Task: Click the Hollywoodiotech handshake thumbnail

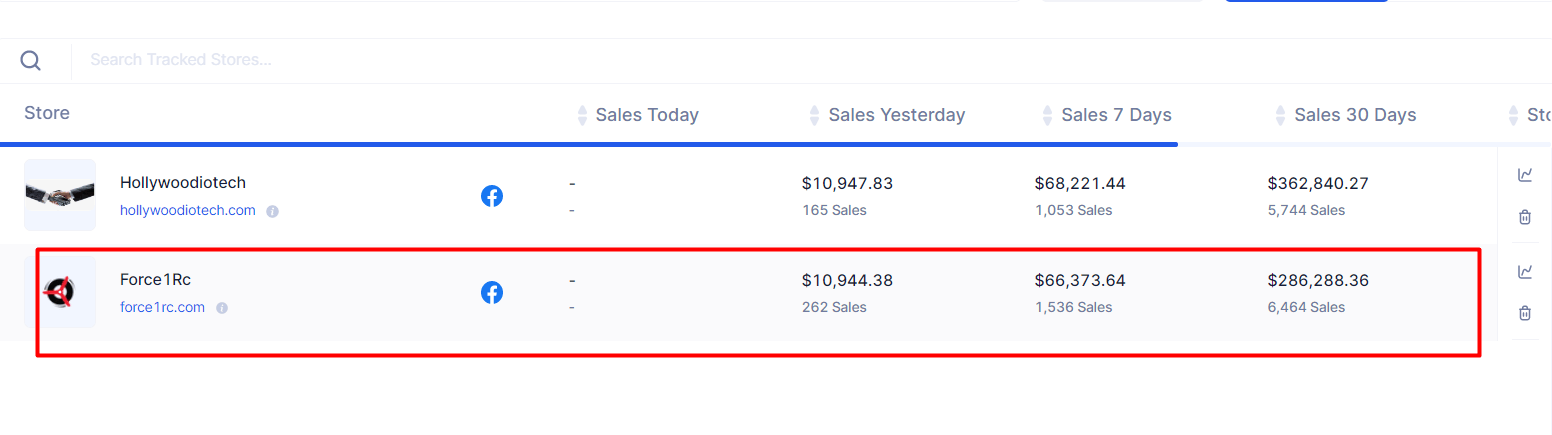Action: [x=60, y=195]
